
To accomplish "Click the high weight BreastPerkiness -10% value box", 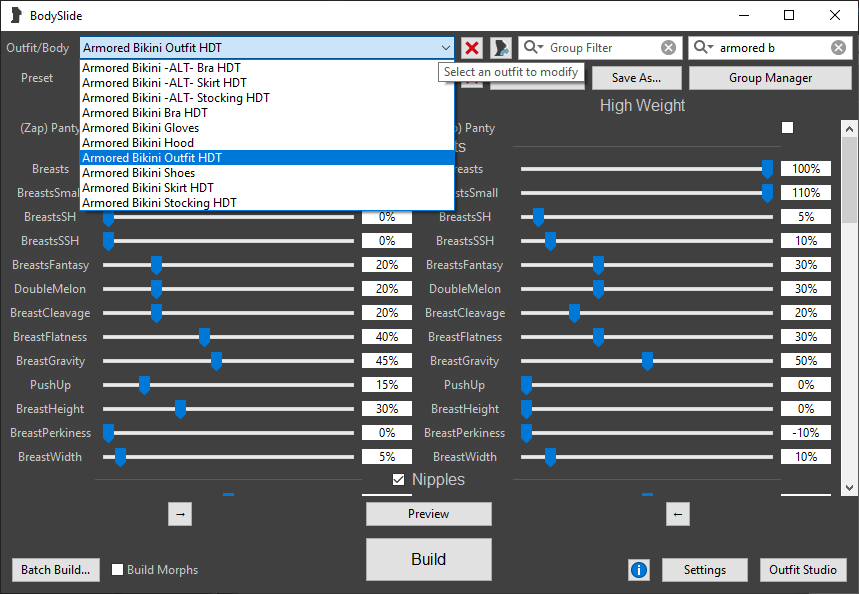I will (x=806, y=433).
